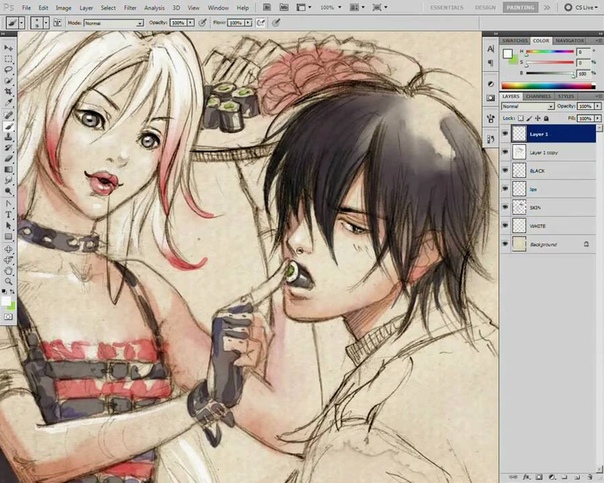Switch to Design workspace
This screenshot has width=604, height=483.
tap(485, 7)
